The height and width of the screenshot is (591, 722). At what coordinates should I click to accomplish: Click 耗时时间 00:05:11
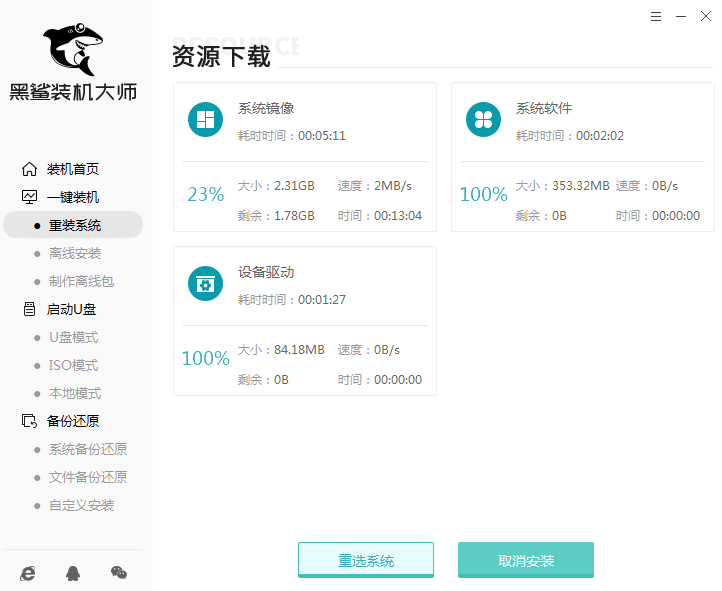pyautogui.click(x=291, y=136)
